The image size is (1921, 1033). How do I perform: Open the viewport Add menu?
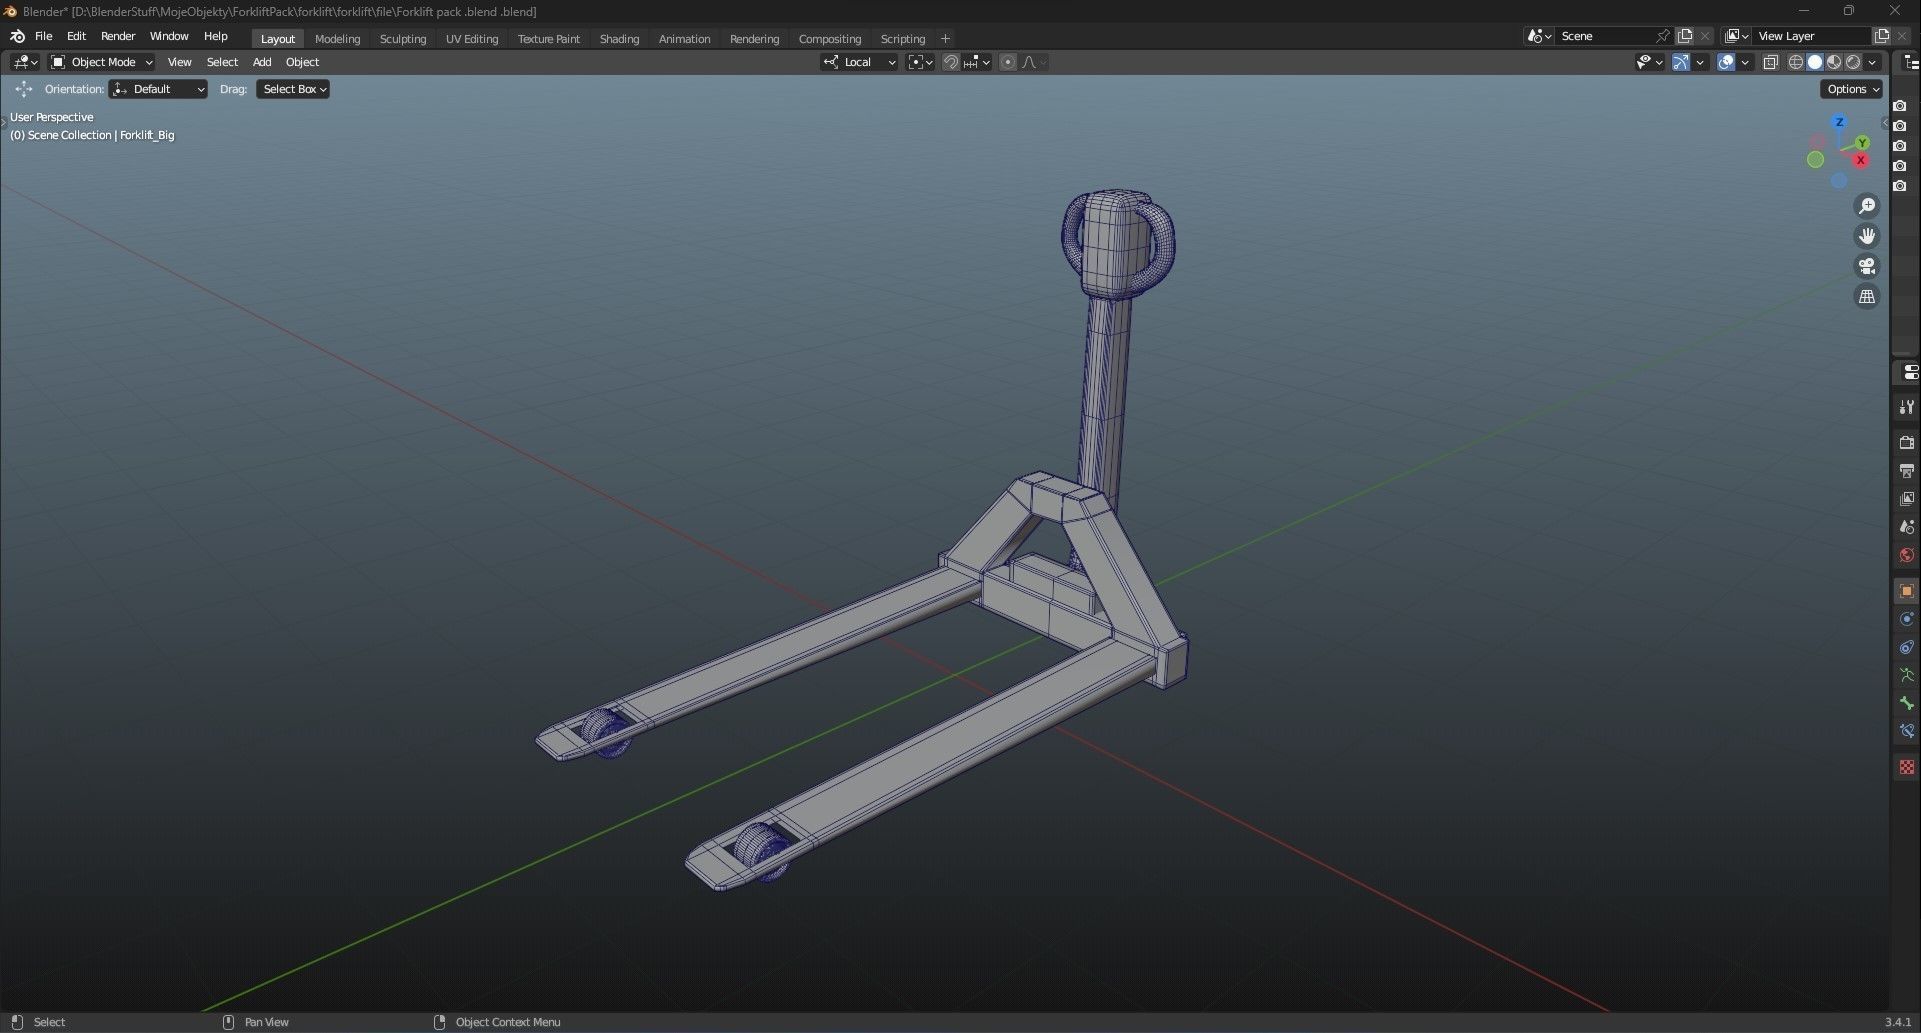pos(262,62)
